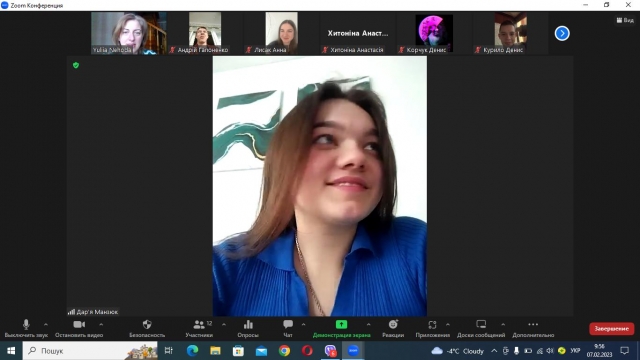Expand audio options arrow beside microphone
The height and width of the screenshot is (360, 640).
[46, 324]
